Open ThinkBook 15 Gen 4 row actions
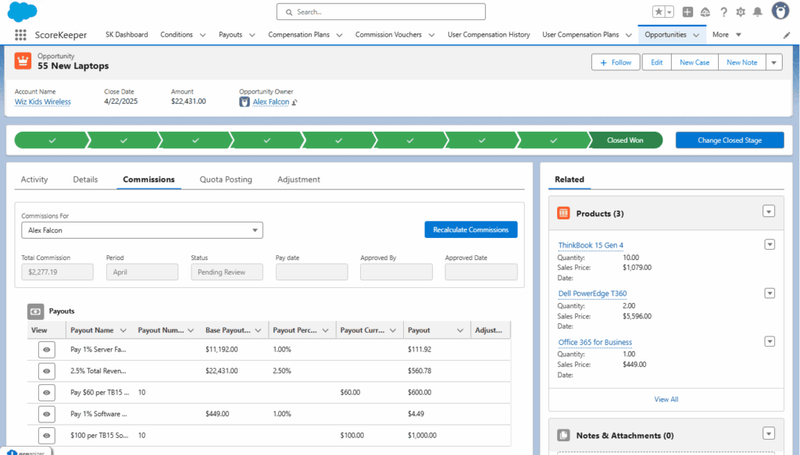The height and width of the screenshot is (455, 800). pyautogui.click(x=770, y=245)
